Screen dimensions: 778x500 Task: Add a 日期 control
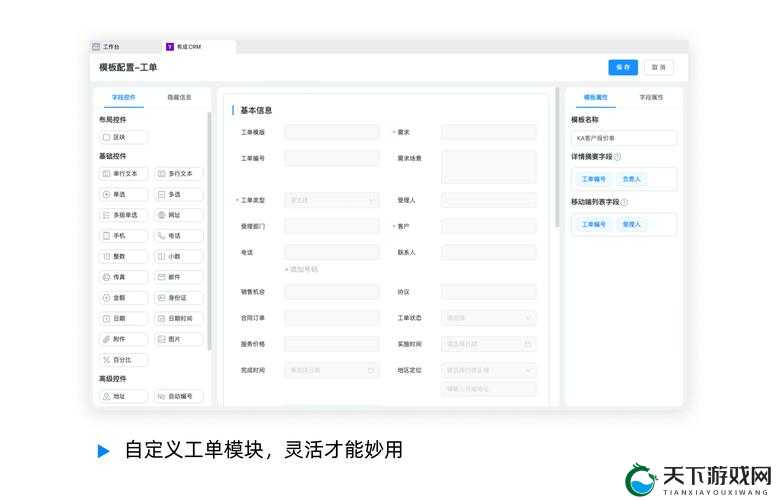(x=123, y=318)
